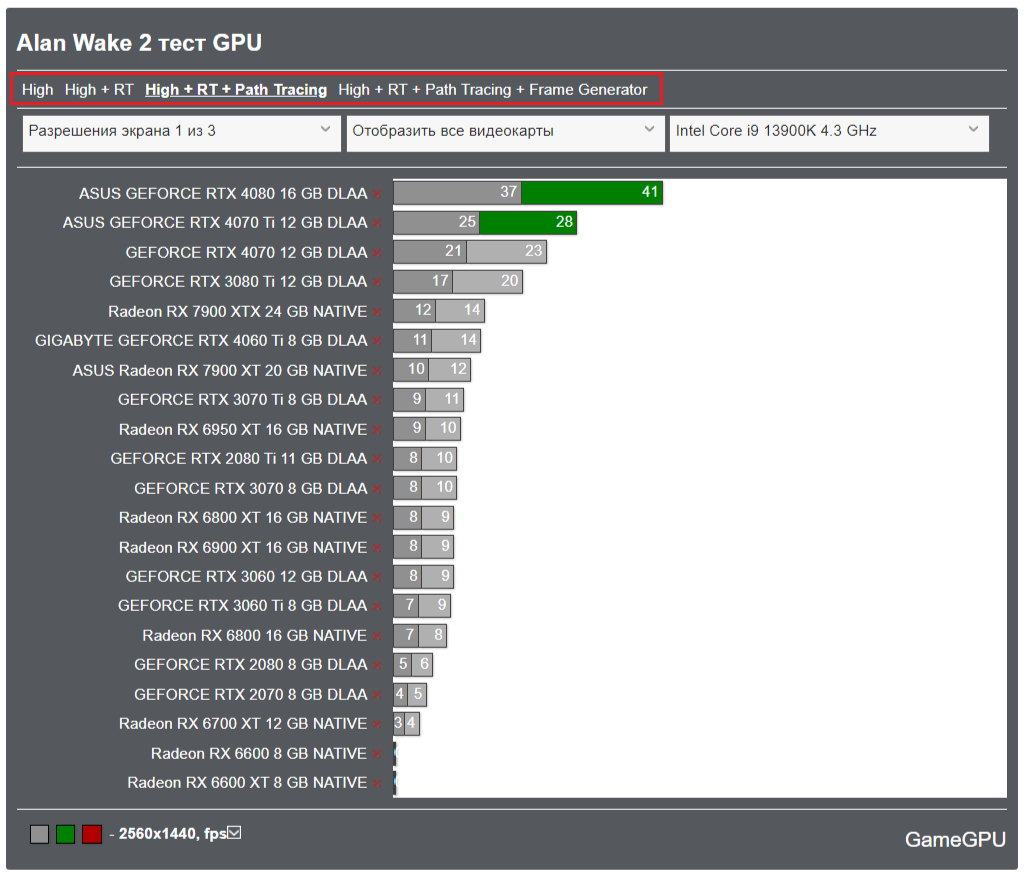Switch to High + RT tab

99,90
